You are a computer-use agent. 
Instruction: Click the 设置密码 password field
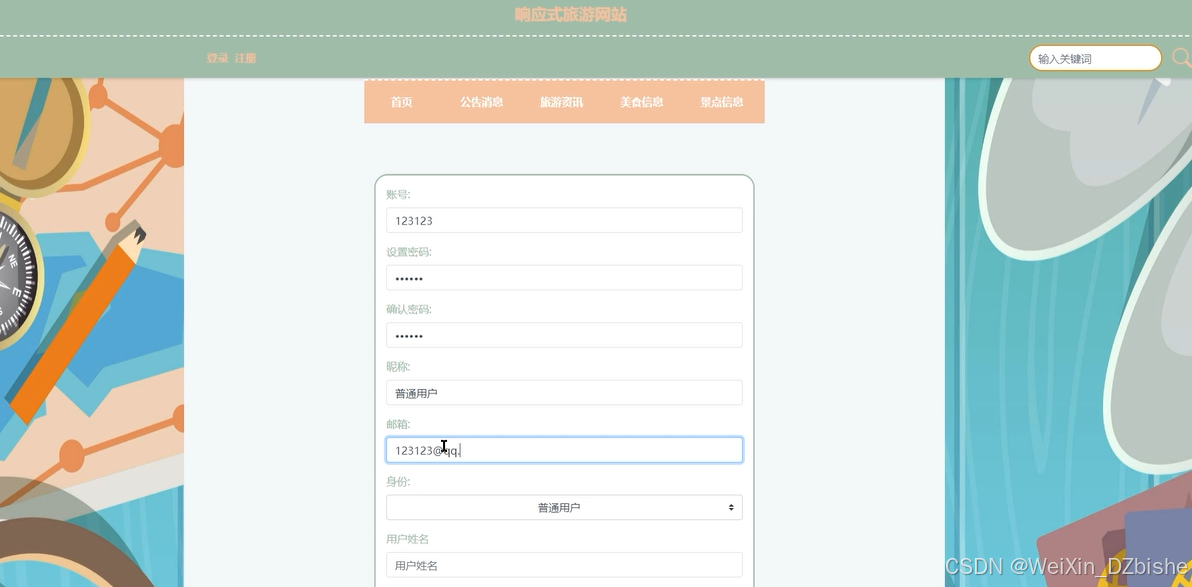click(564, 278)
